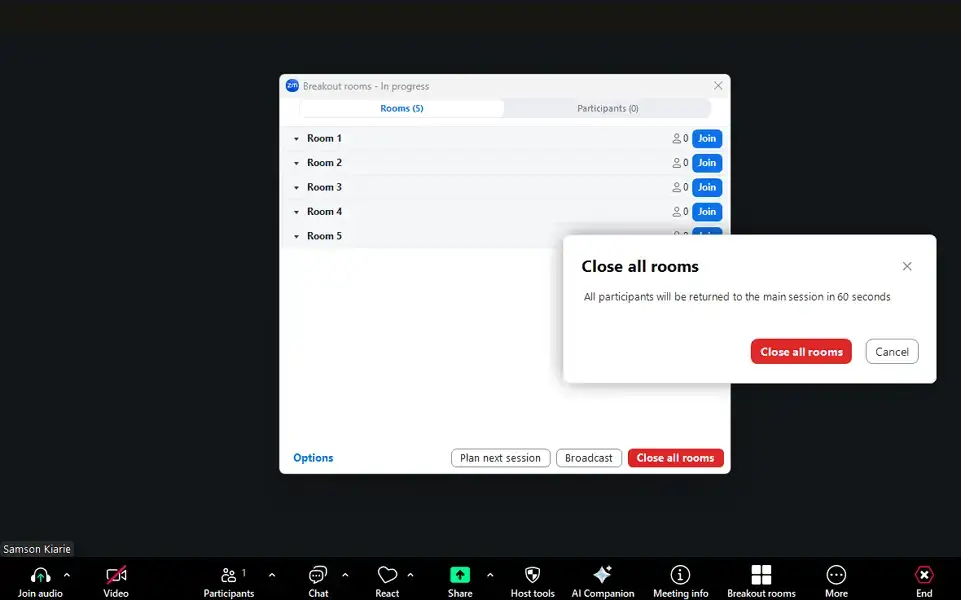The width and height of the screenshot is (961, 600).
Task: Click the React heart icon
Action: 387,575
